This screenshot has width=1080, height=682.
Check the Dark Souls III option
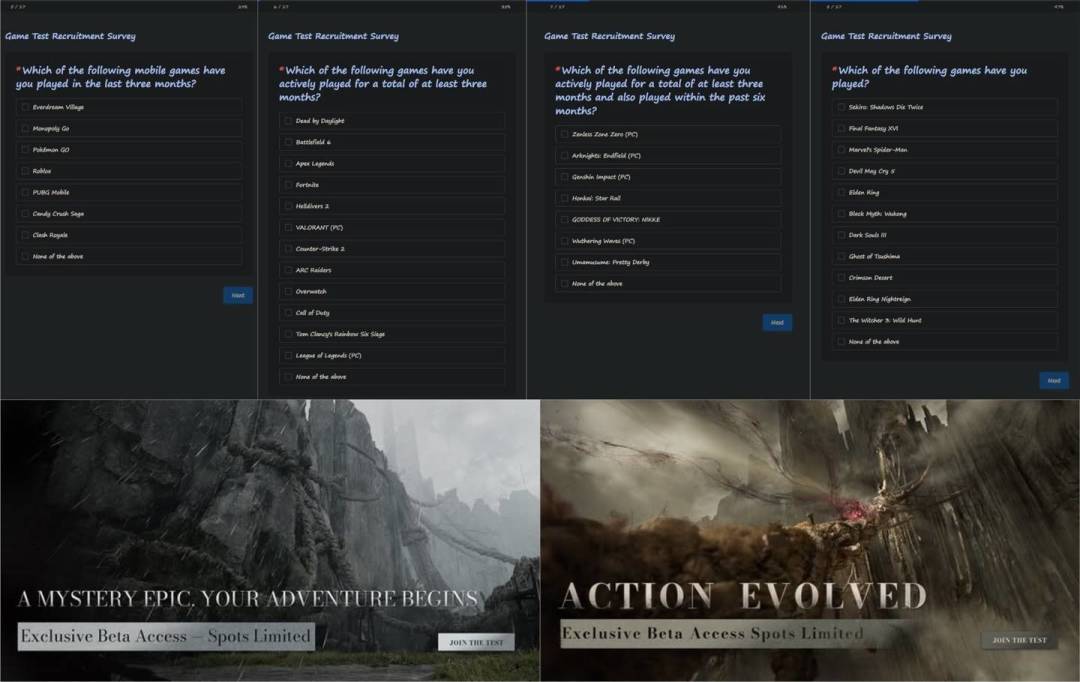[x=945, y=235]
